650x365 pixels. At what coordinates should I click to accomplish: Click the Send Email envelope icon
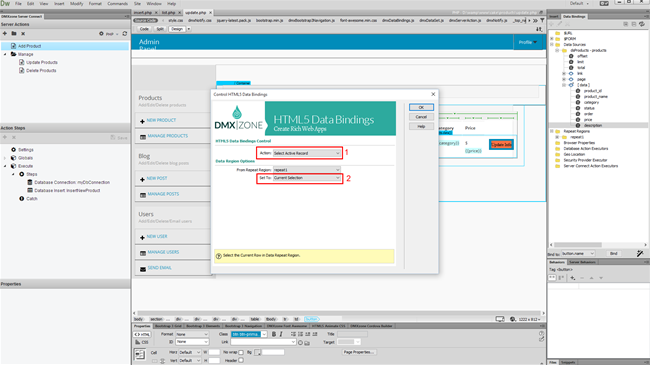143,269
